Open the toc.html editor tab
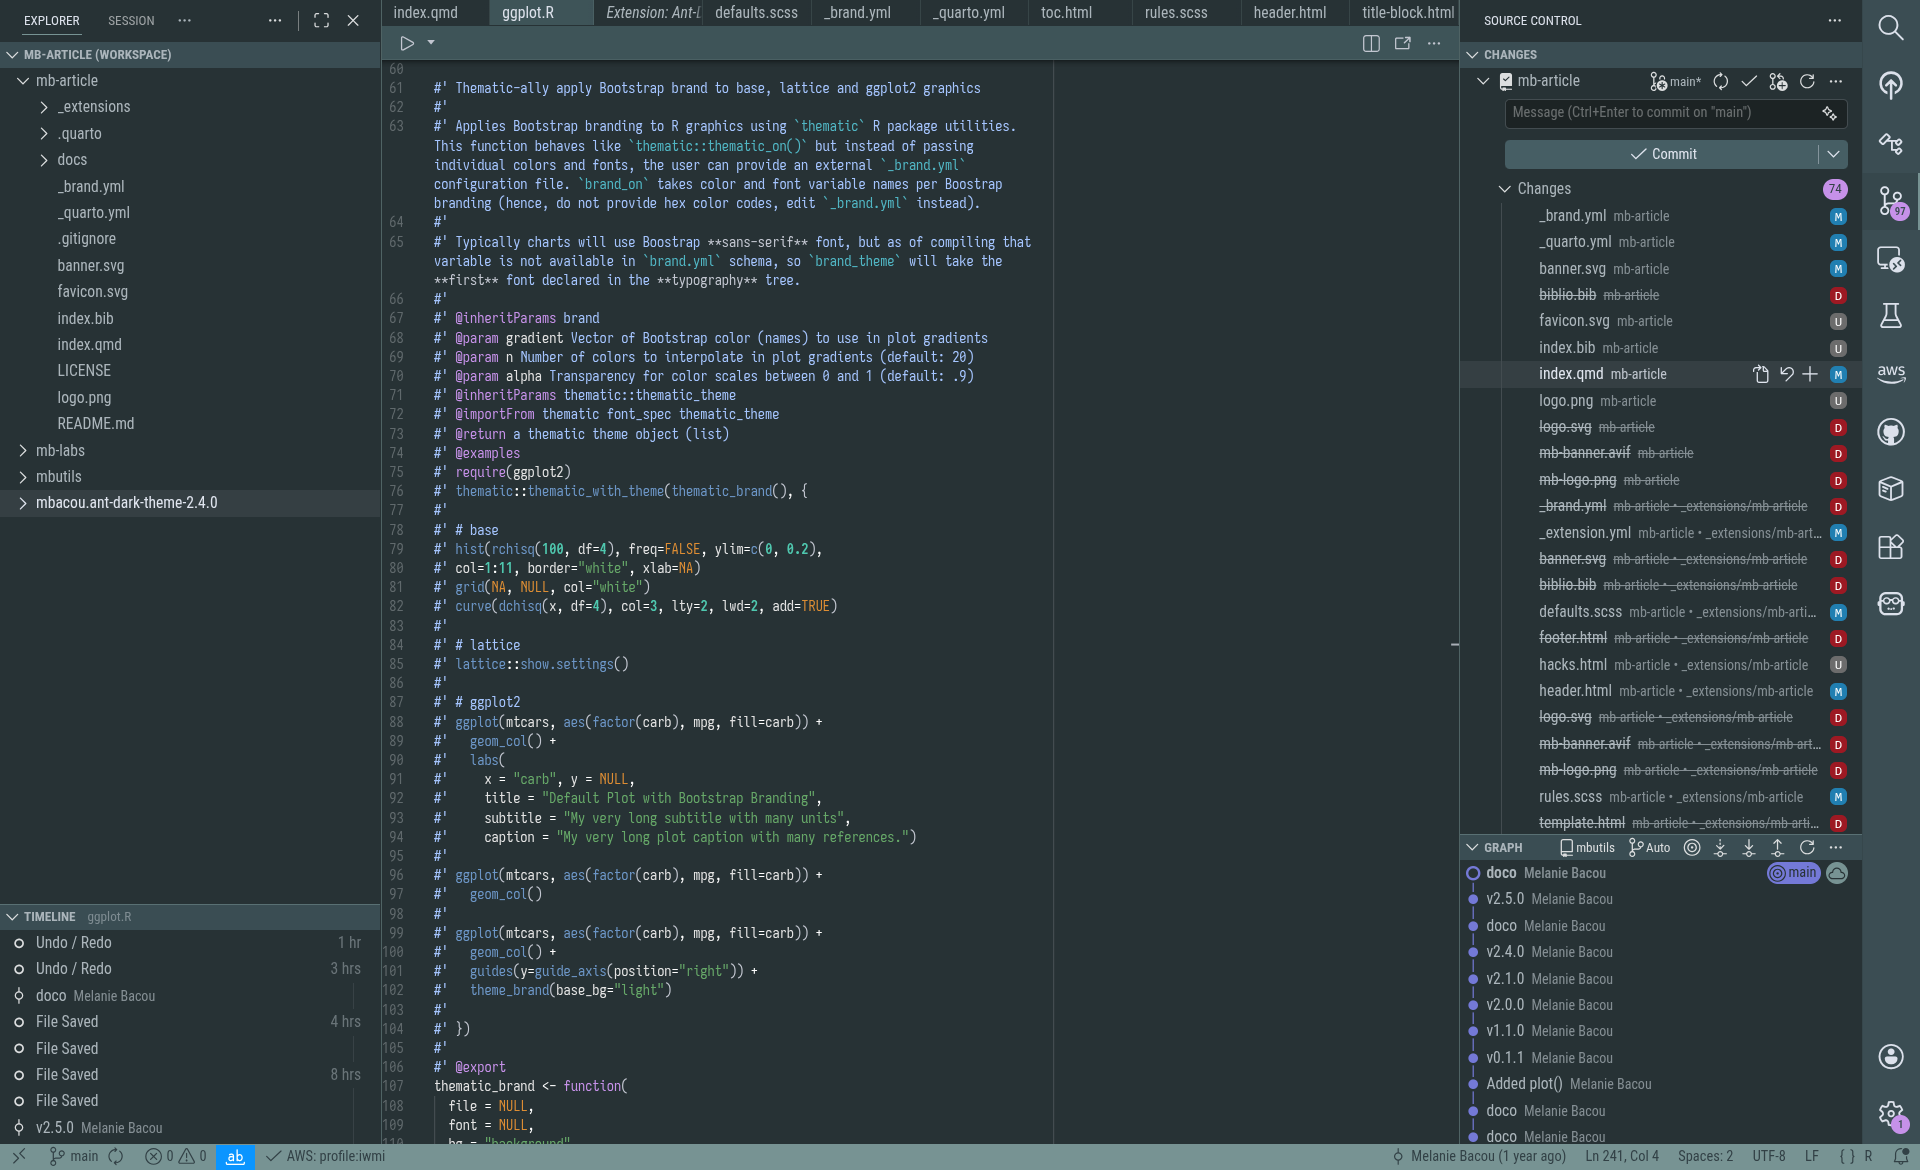 [1066, 13]
